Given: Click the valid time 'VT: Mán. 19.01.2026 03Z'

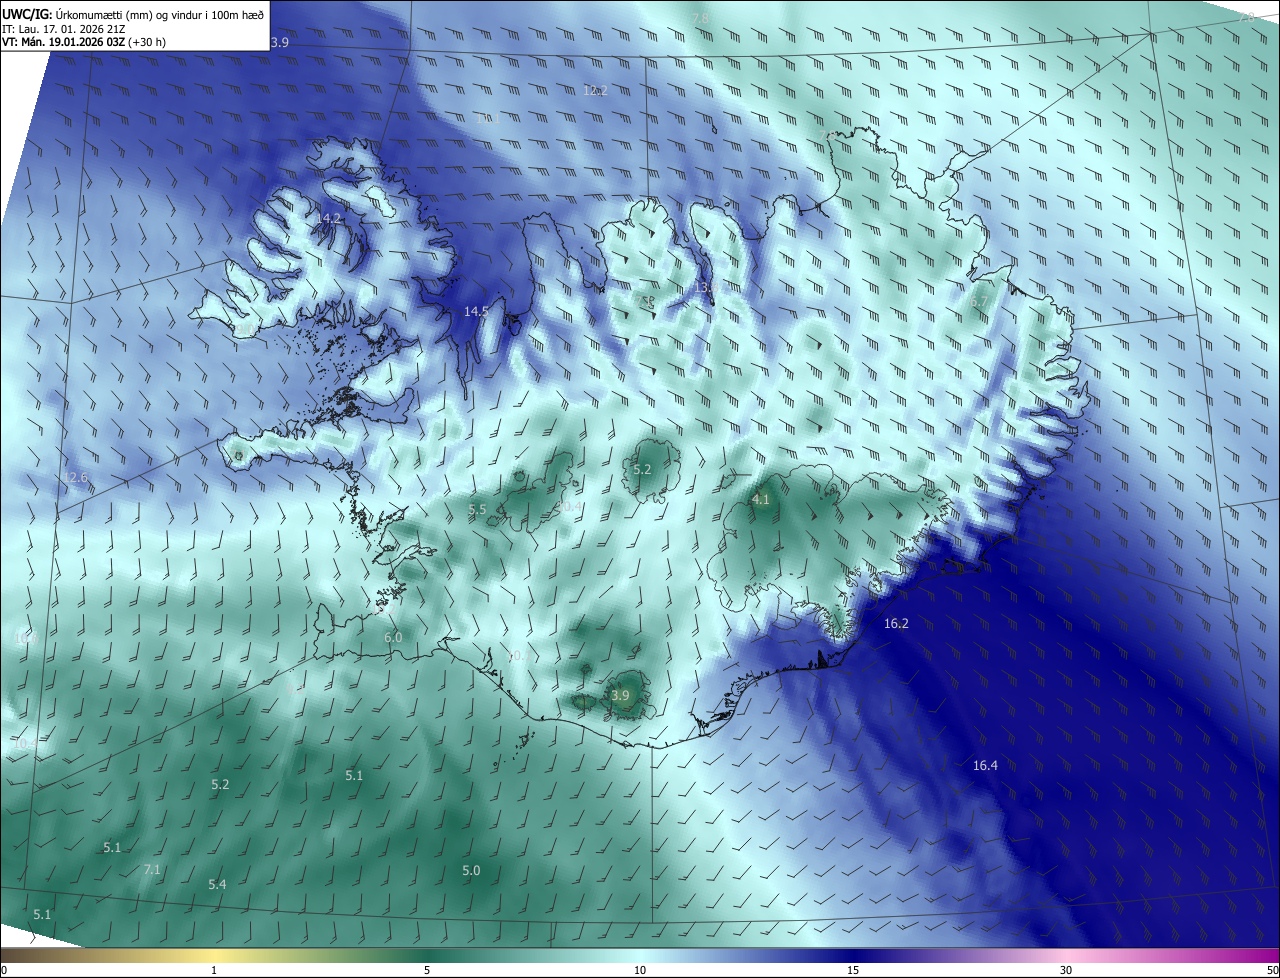Looking at the screenshot, I should tap(63, 43).
